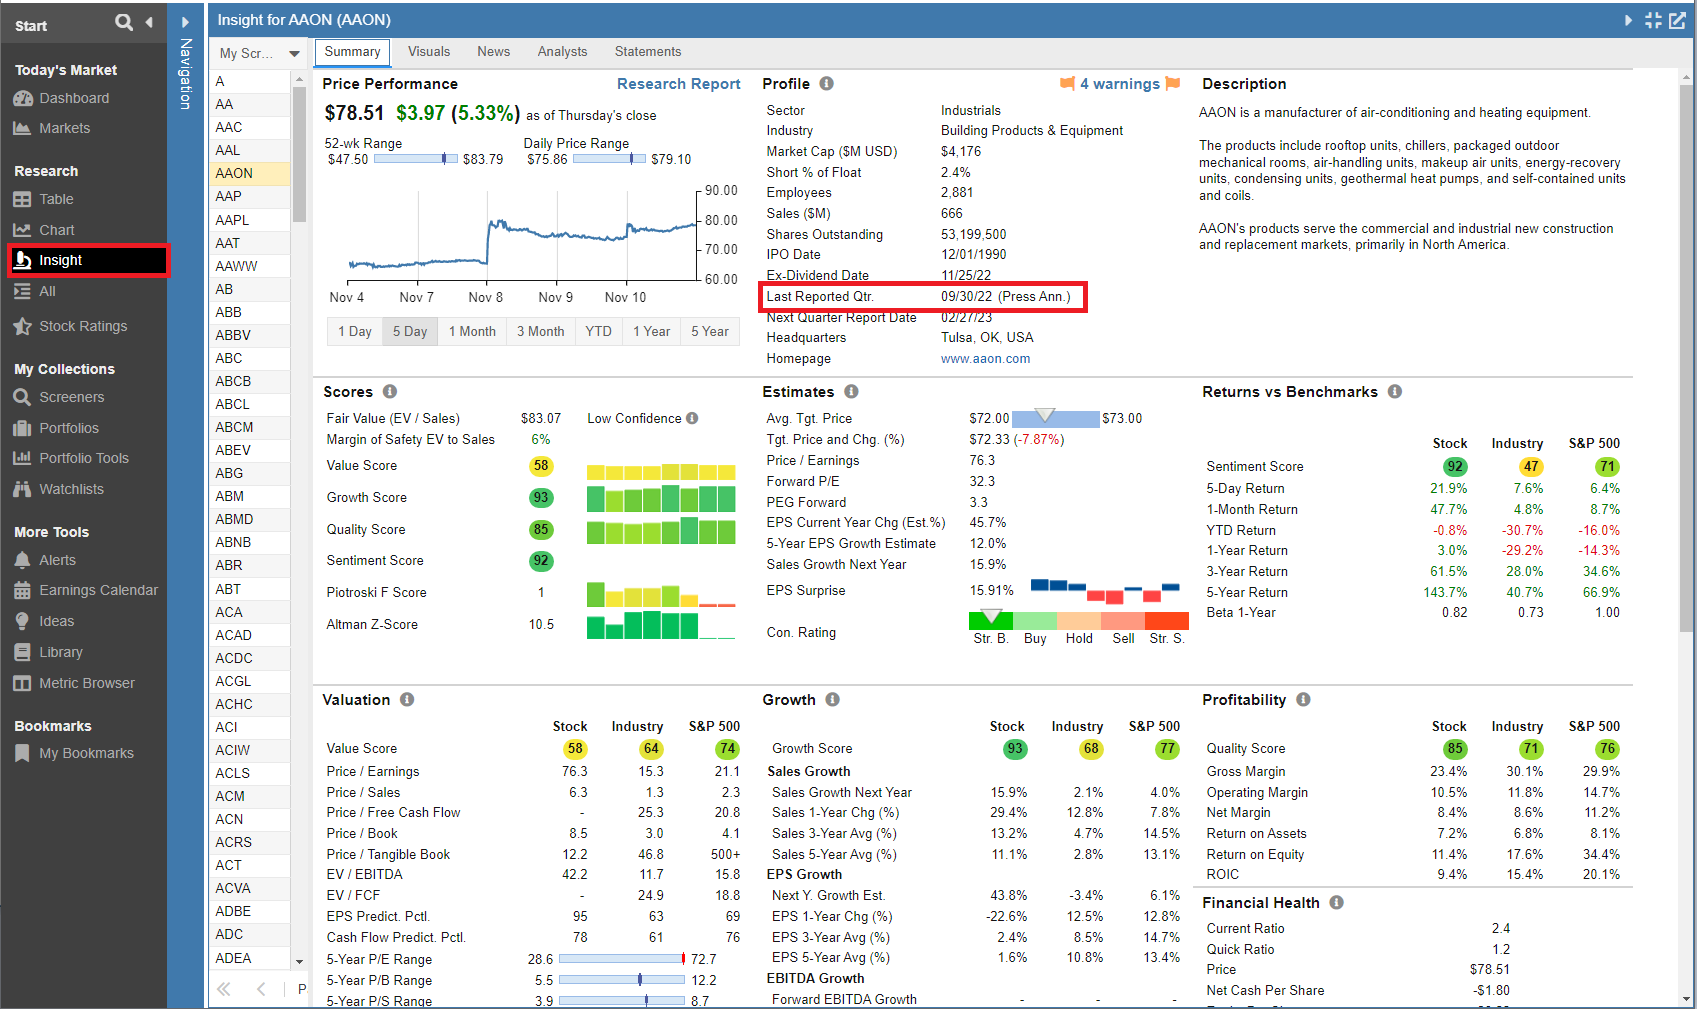Select 3 Month chart period
This screenshot has width=1697, height=1009.
[540, 332]
